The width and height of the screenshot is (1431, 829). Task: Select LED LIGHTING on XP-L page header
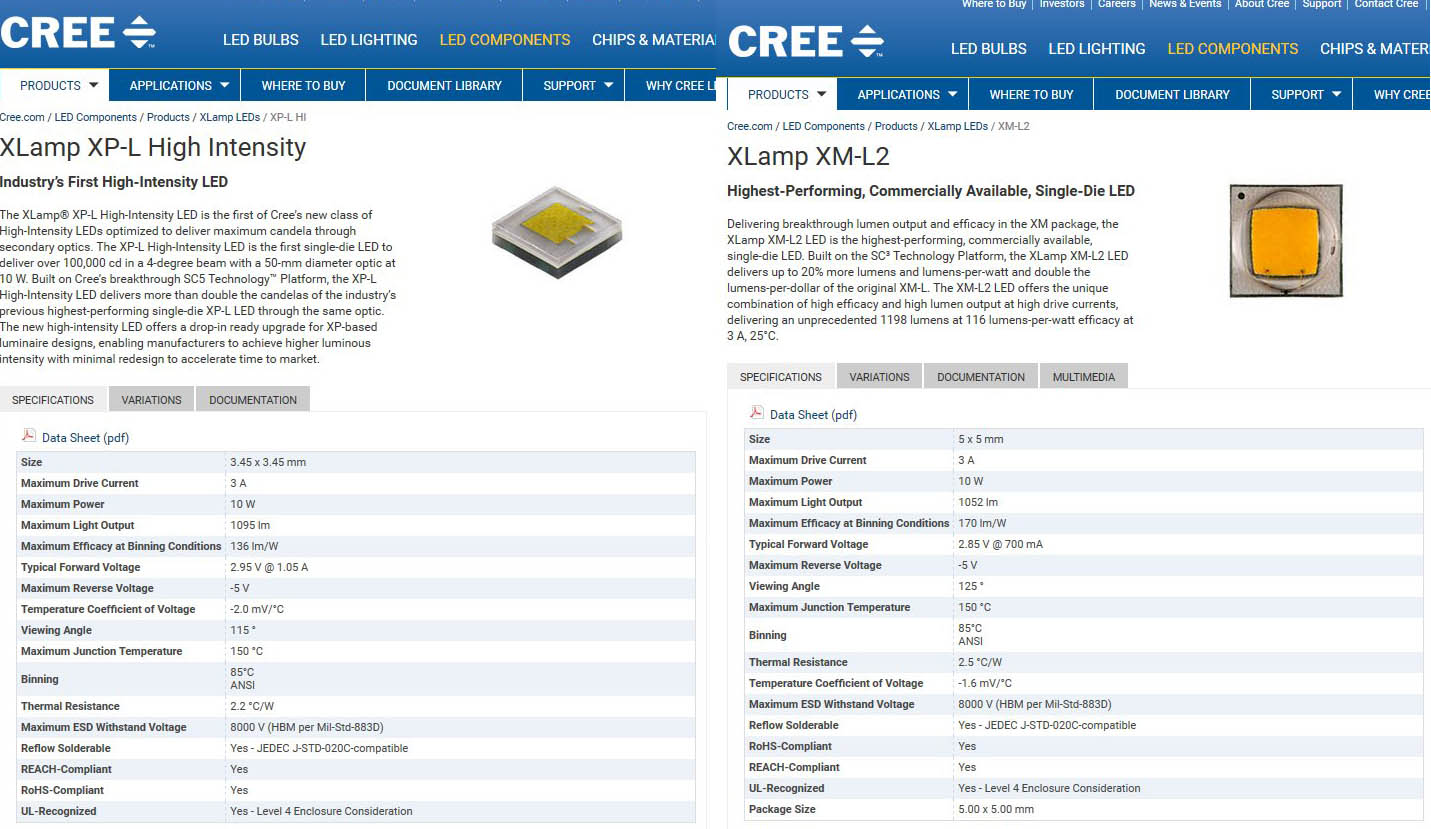coord(369,40)
